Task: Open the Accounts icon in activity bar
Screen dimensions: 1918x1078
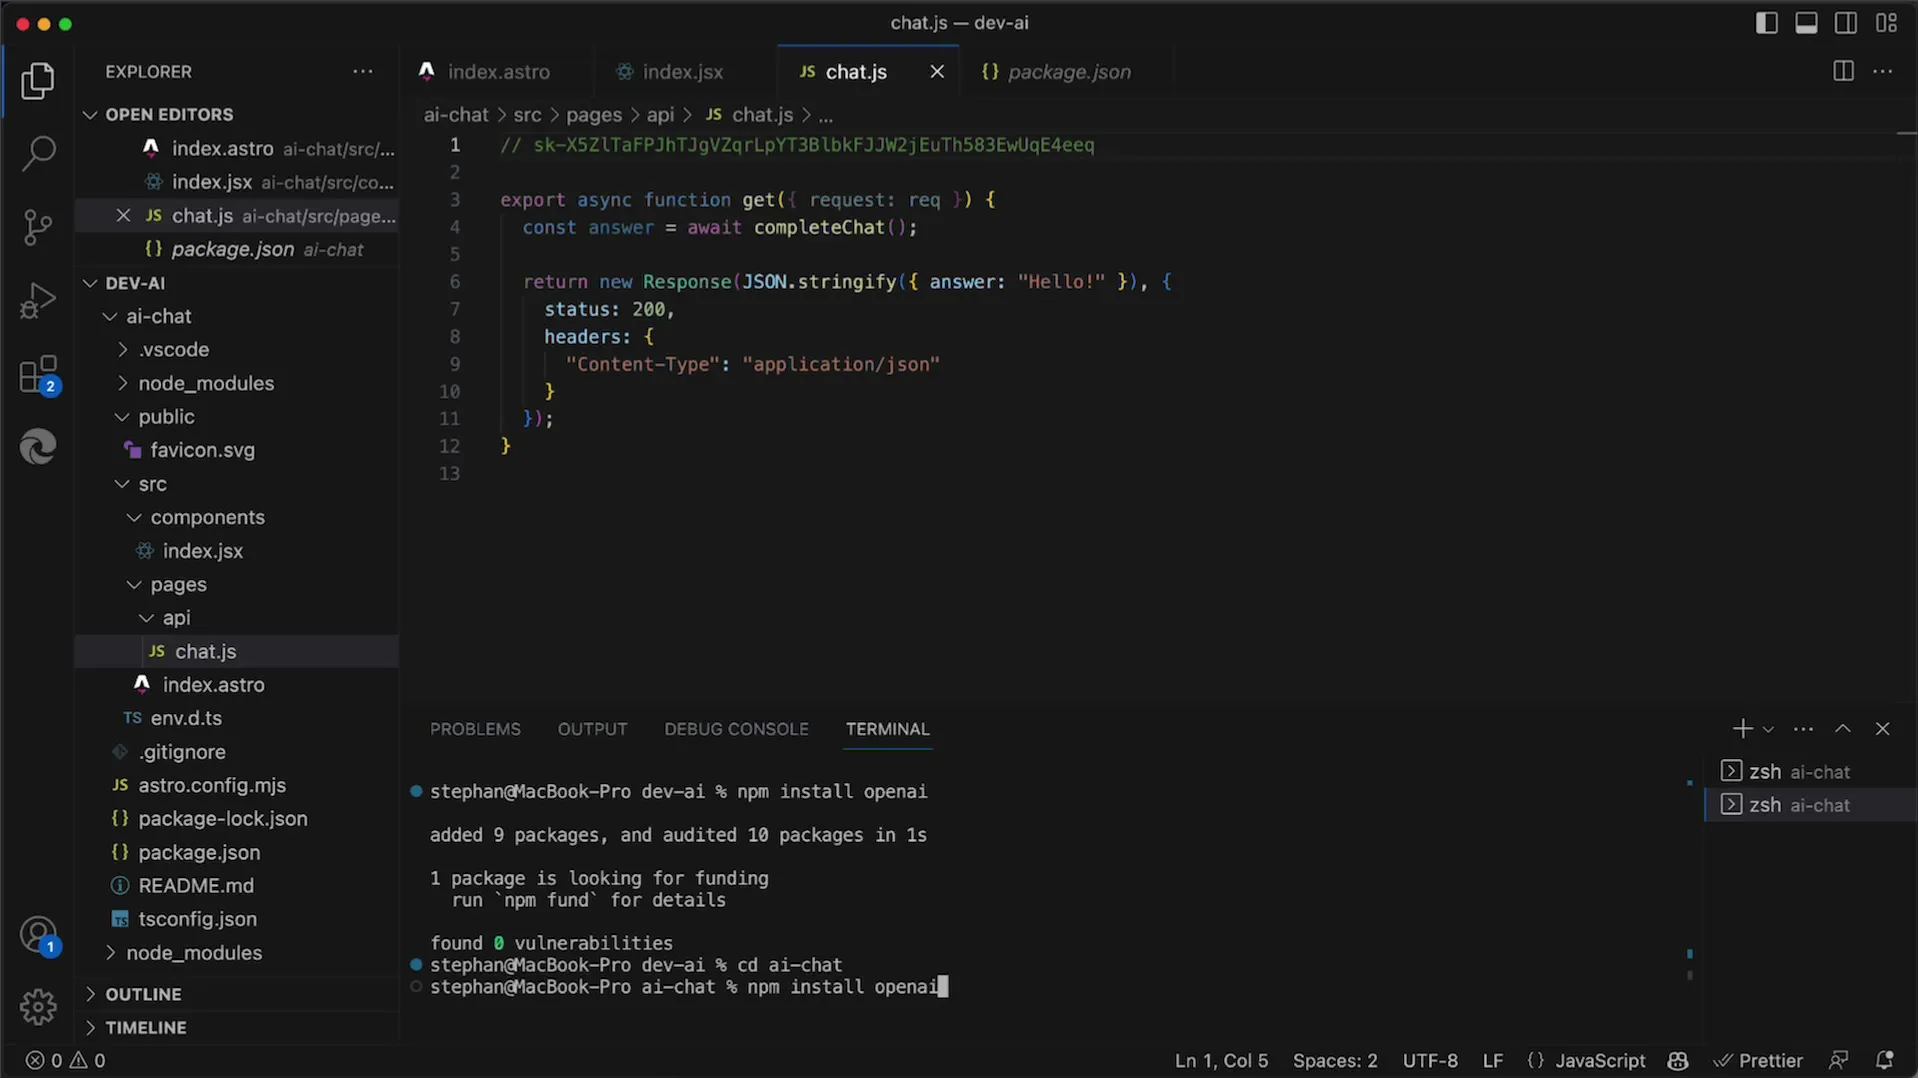Action: (38, 937)
